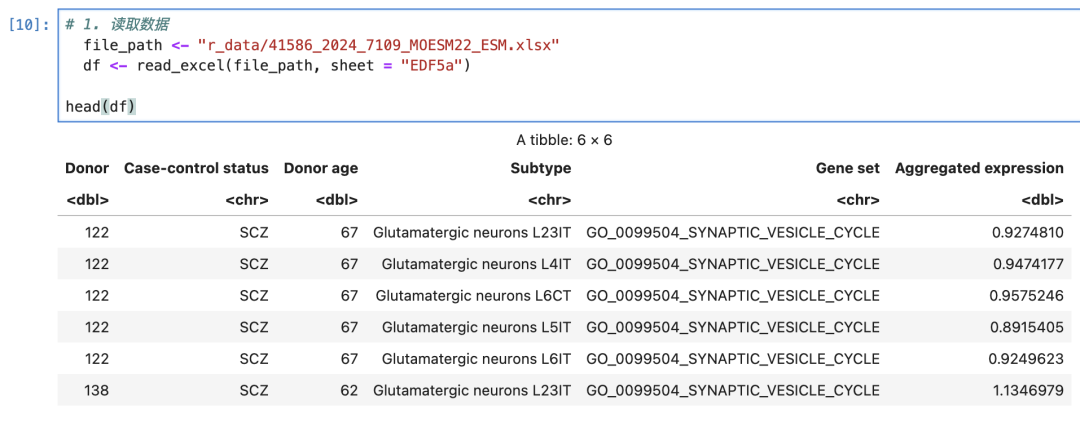
Task: Click the 'A tibble: 6 × 6' caption
Action: point(564,140)
